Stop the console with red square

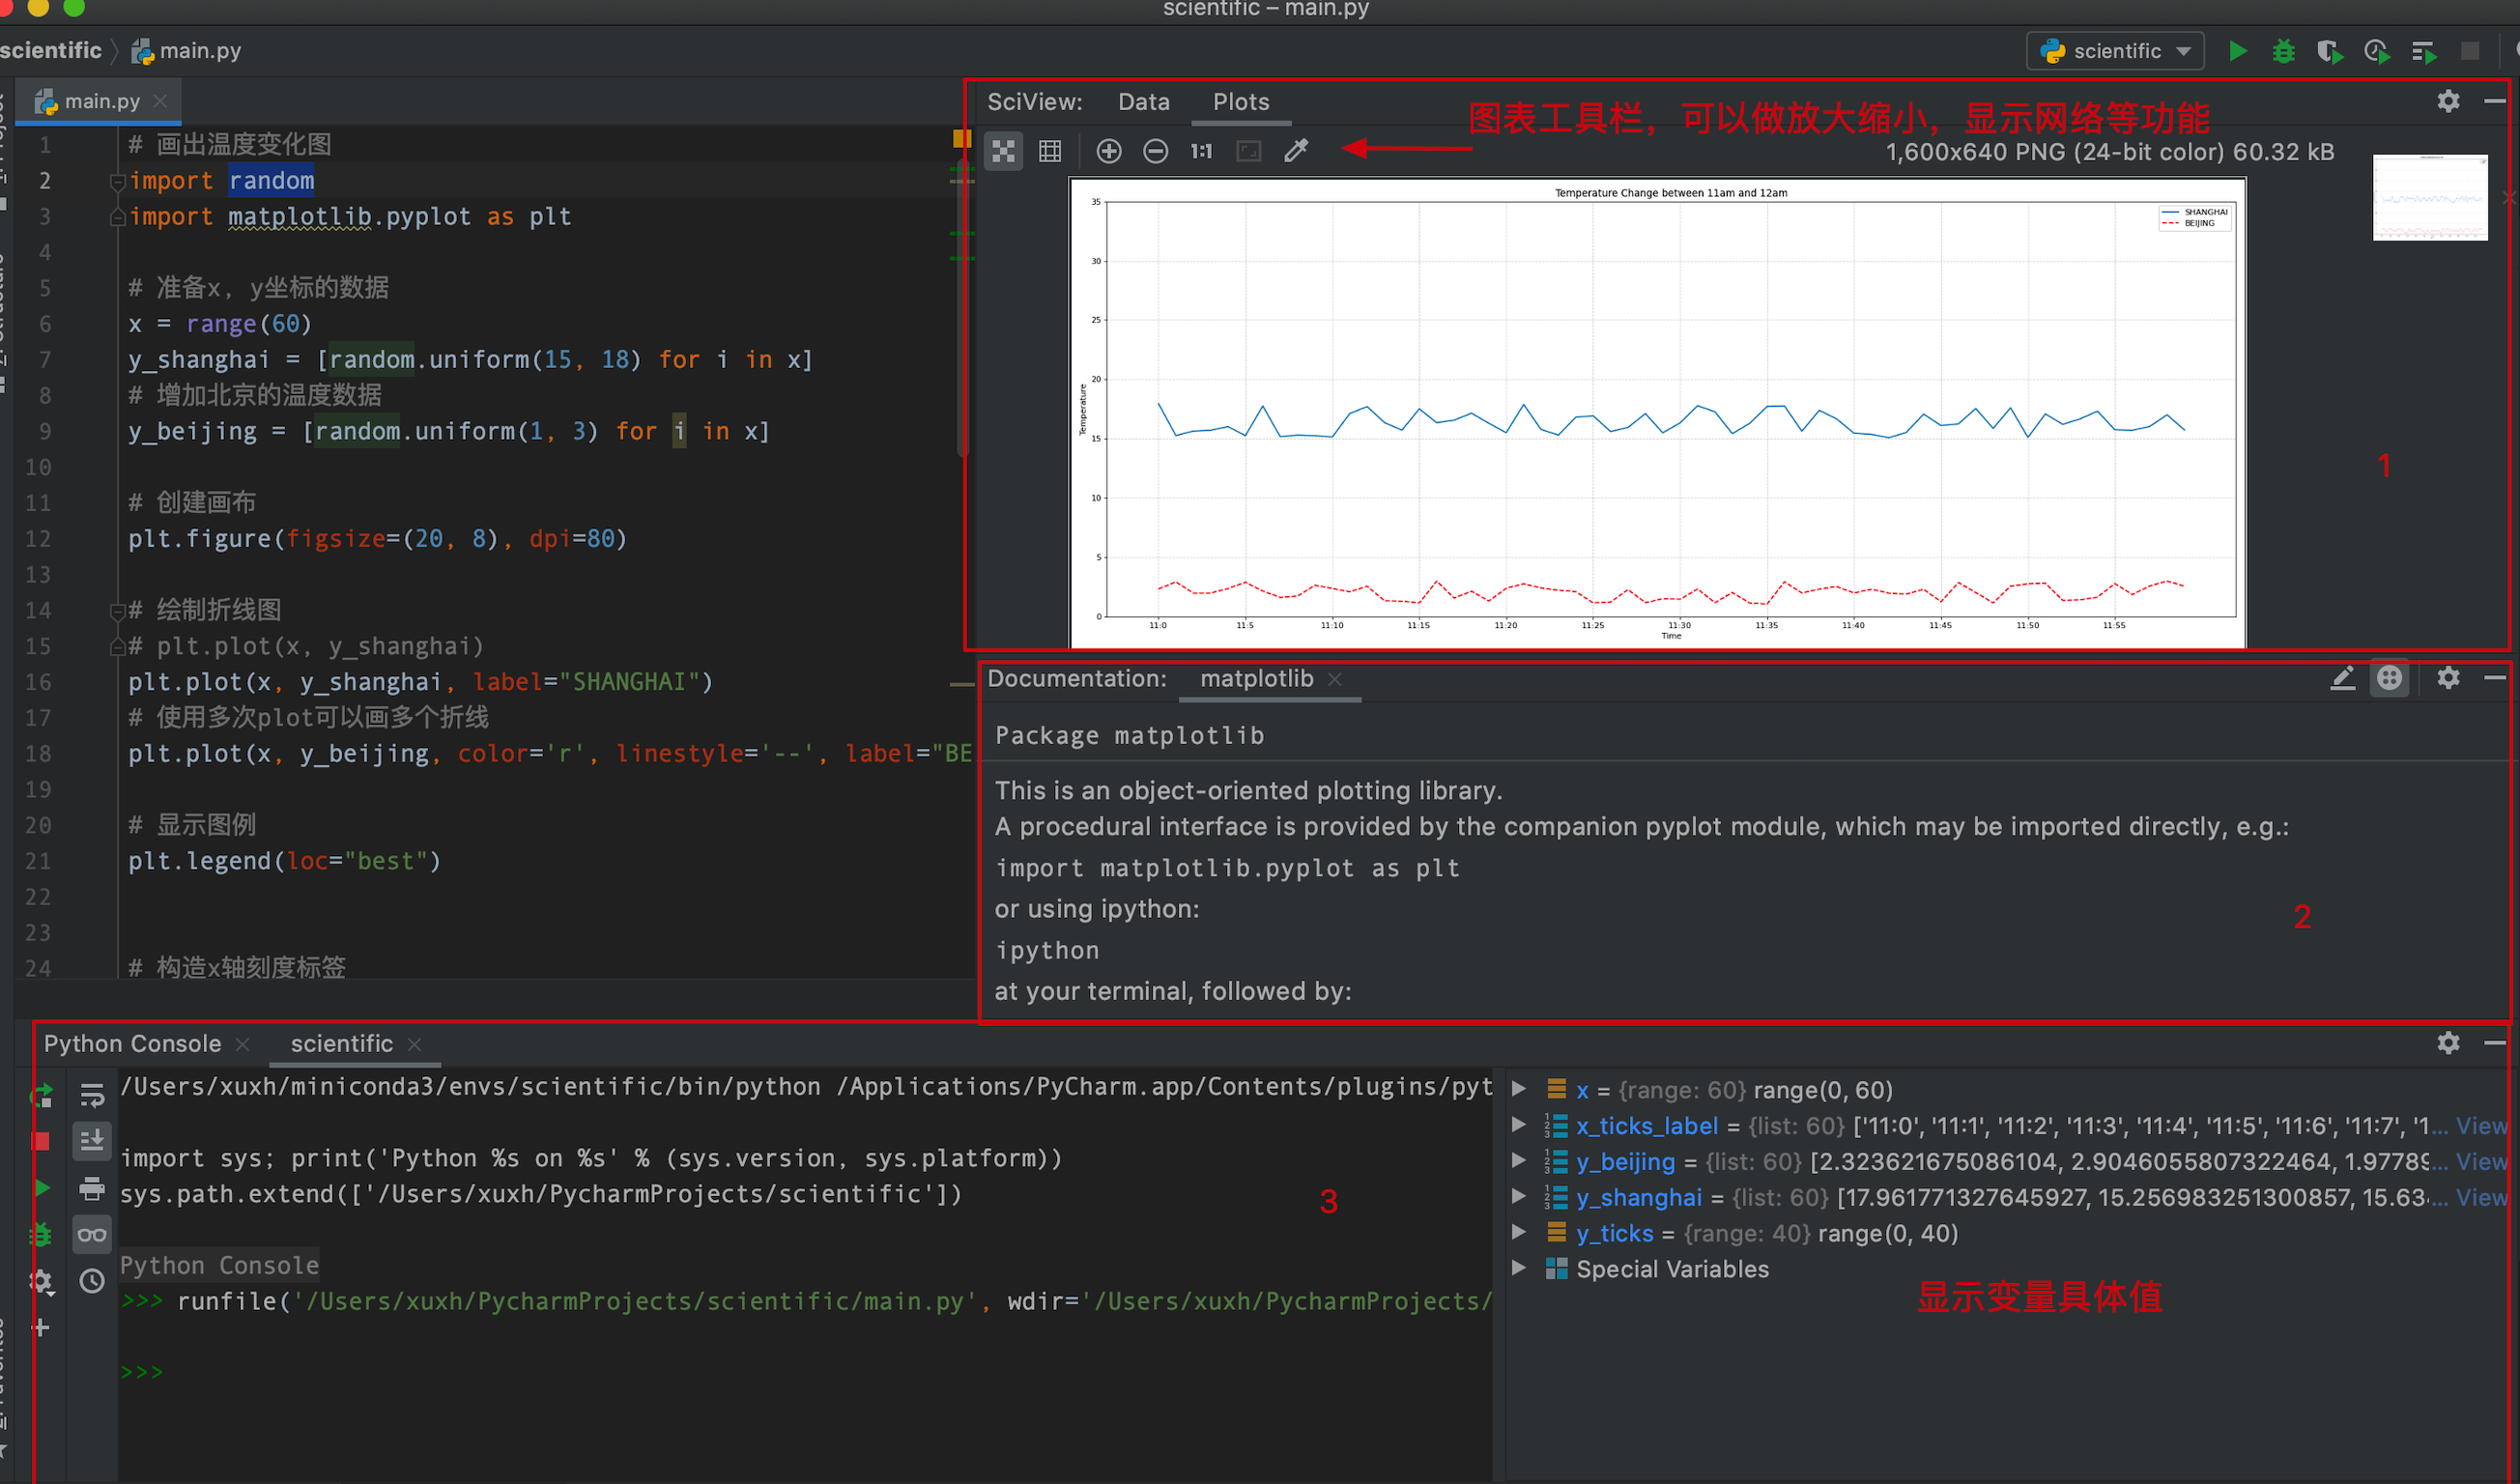point(42,1142)
